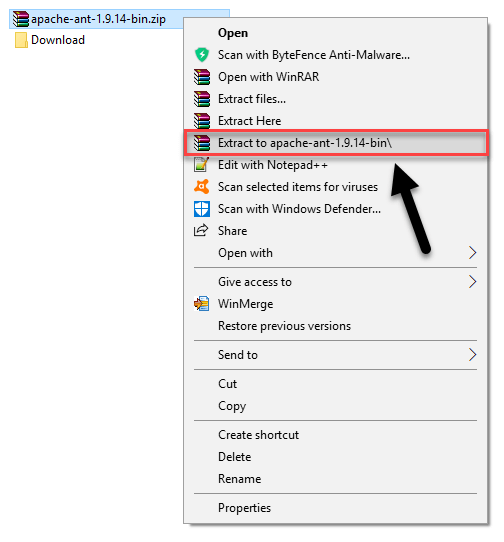This screenshot has width=504, height=542.
Task: Select the apache-ant-1.9.14-bin.zip file icon
Action: 21,19
